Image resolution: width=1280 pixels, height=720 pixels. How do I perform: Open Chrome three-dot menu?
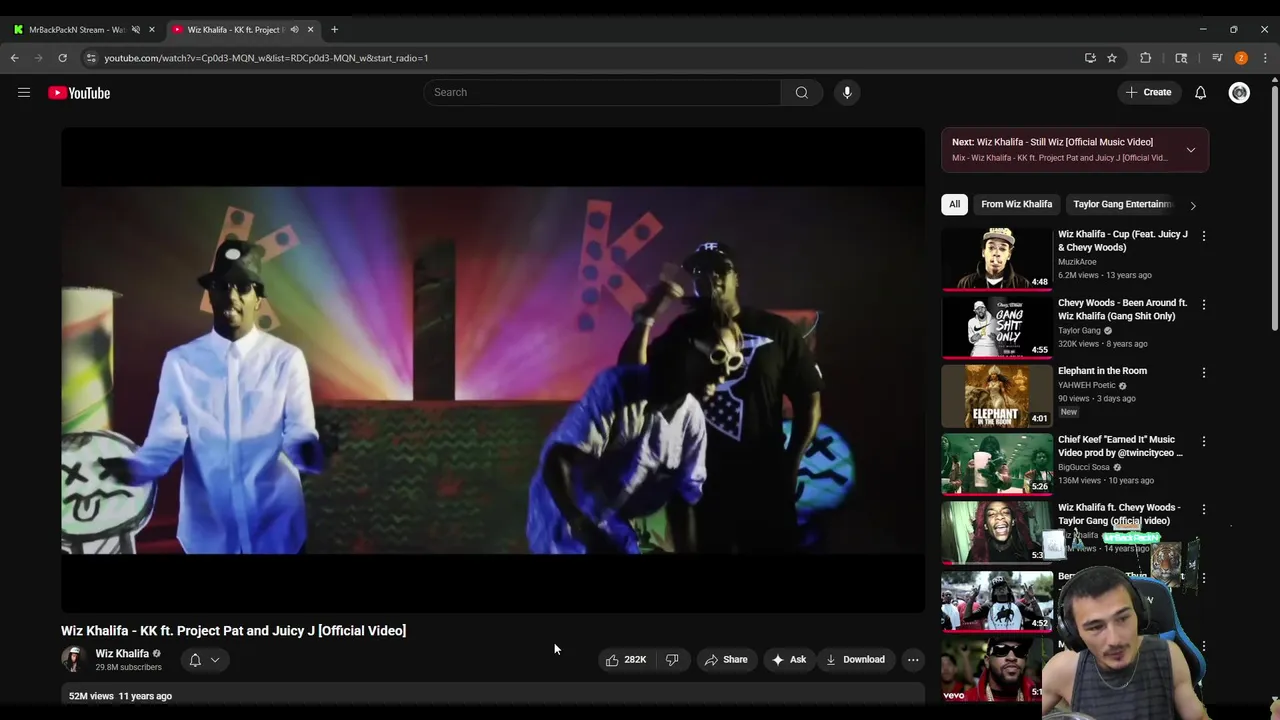1265,58
